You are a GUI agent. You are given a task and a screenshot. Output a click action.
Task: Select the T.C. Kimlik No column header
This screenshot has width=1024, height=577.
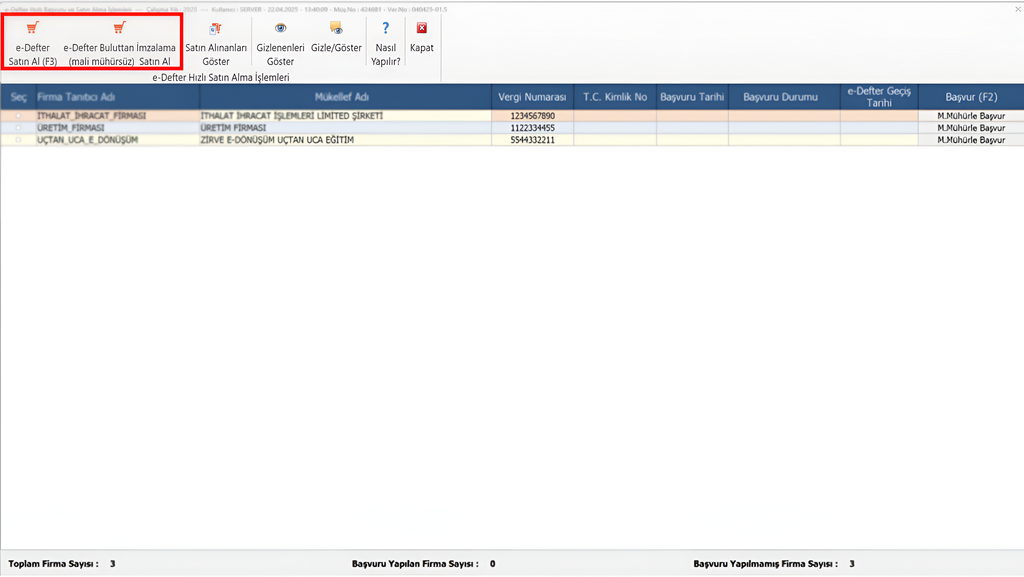coord(615,97)
